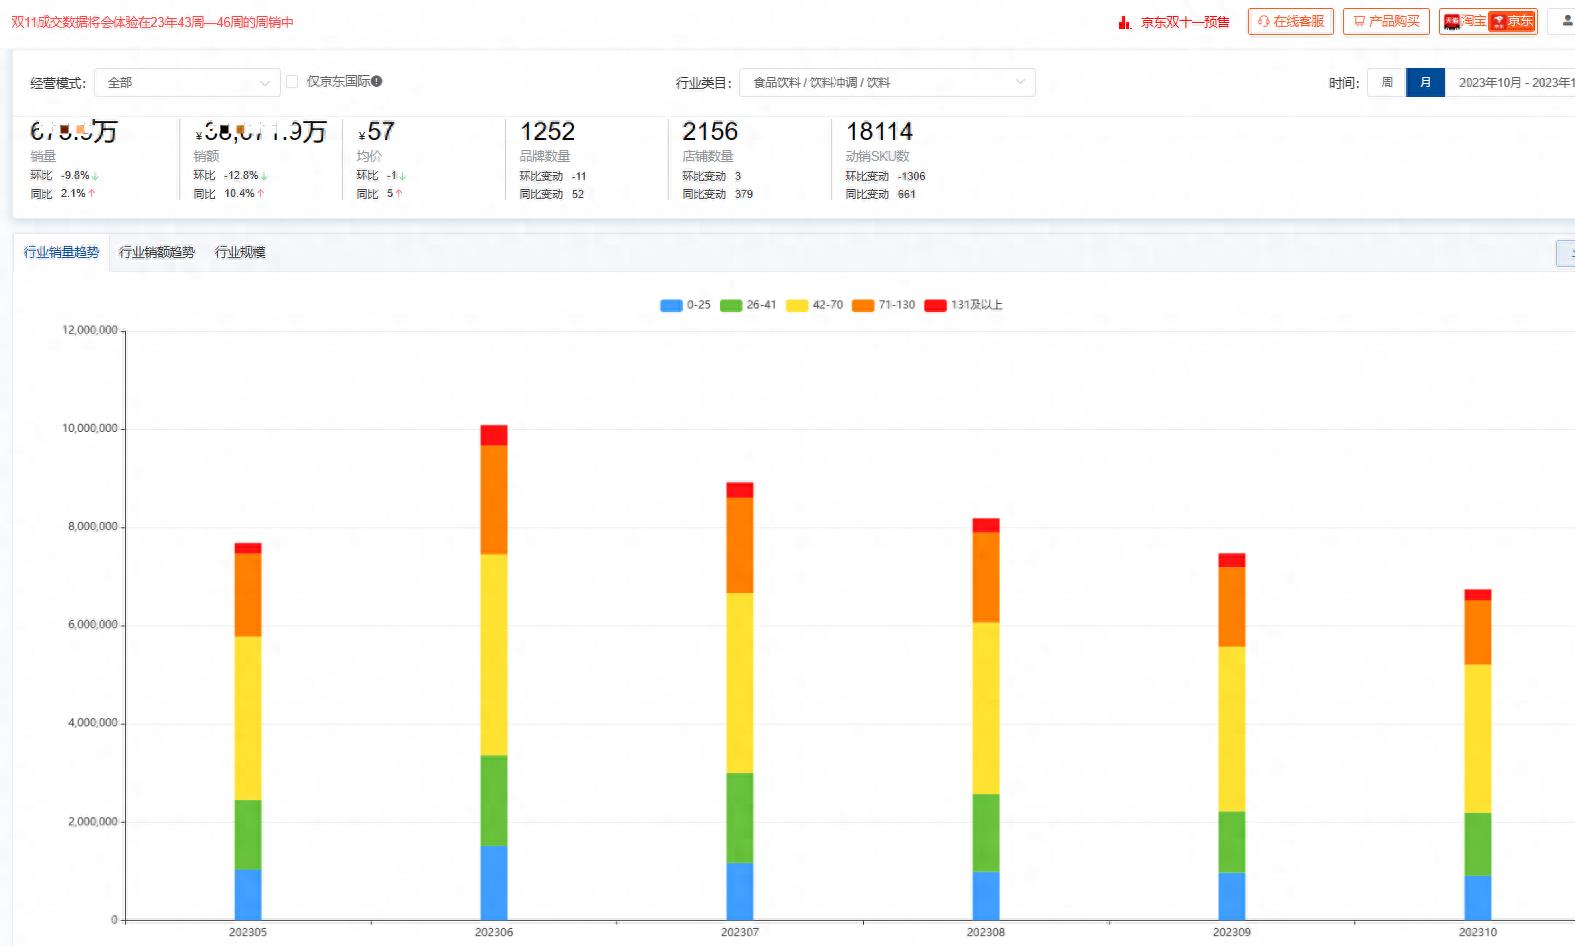Open the user profile icon
The height and width of the screenshot is (946, 1575).
[x=1566, y=20]
